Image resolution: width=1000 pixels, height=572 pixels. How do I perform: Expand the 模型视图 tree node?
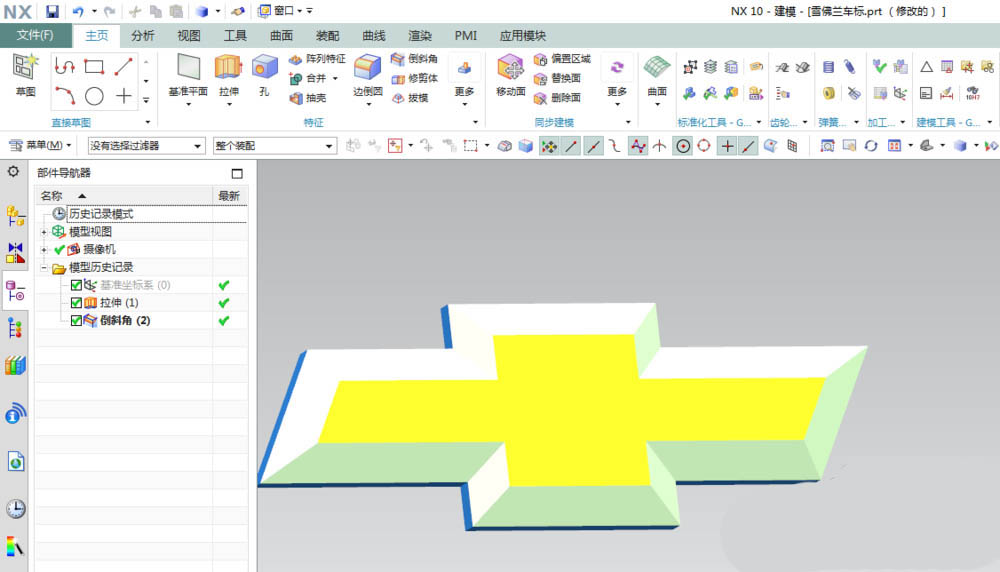[x=44, y=232]
